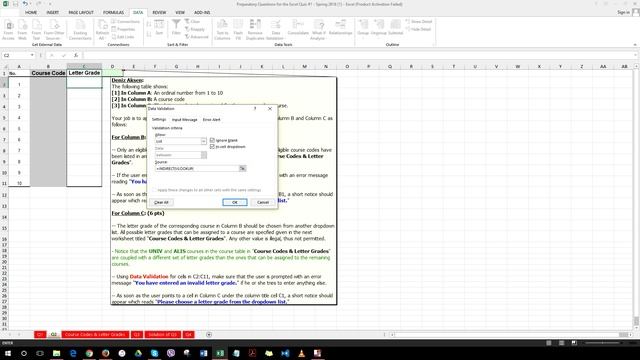Viewport: 640px width, 360px height.
Task: Click the From Text icon
Action: pos(36,30)
